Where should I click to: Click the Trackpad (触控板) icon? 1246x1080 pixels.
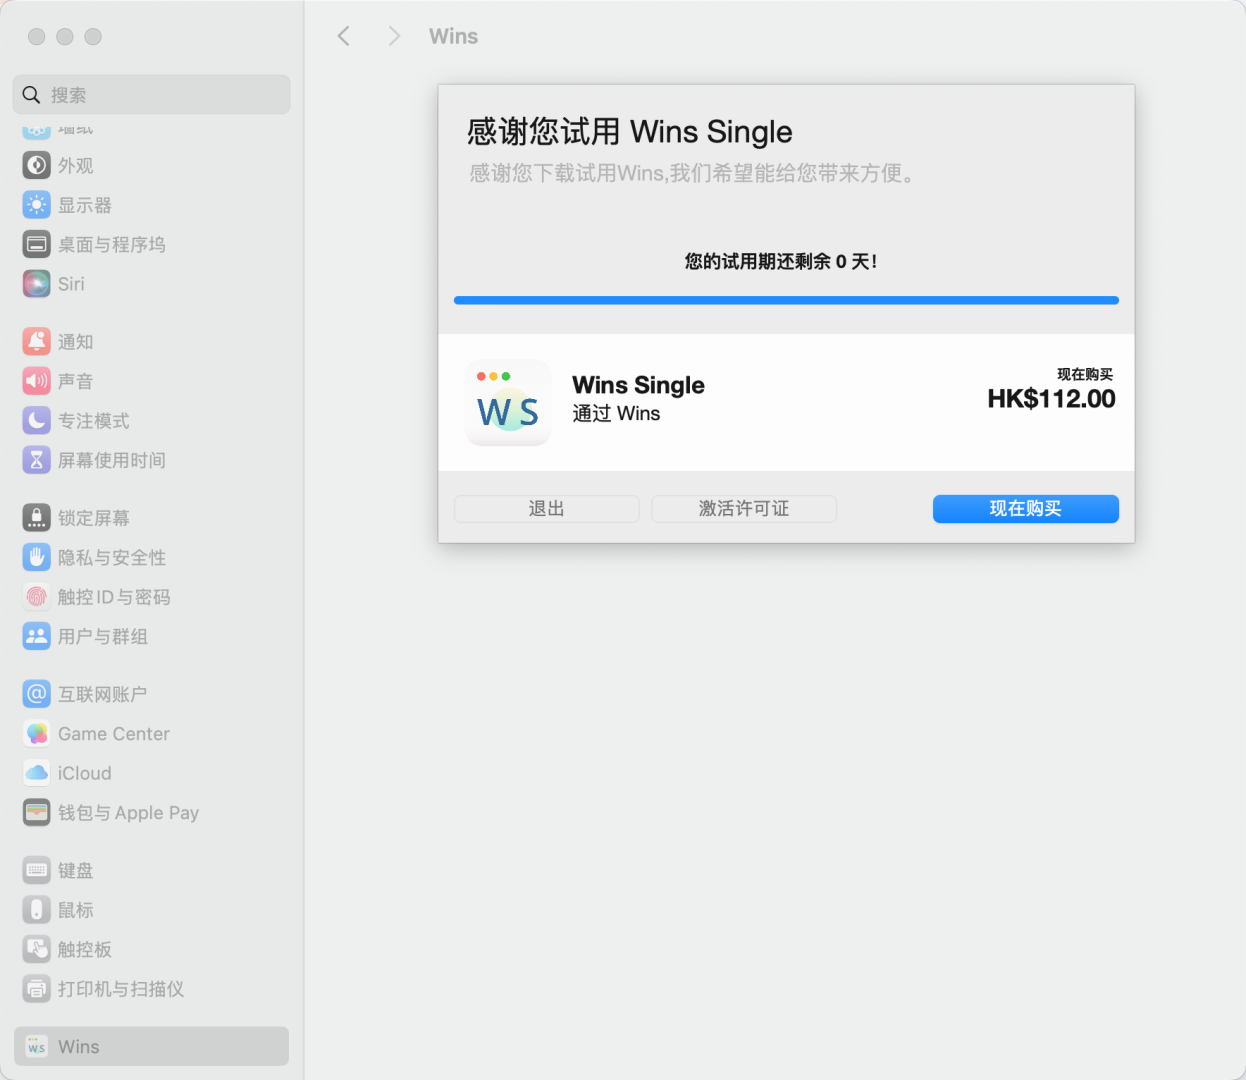(x=37, y=949)
